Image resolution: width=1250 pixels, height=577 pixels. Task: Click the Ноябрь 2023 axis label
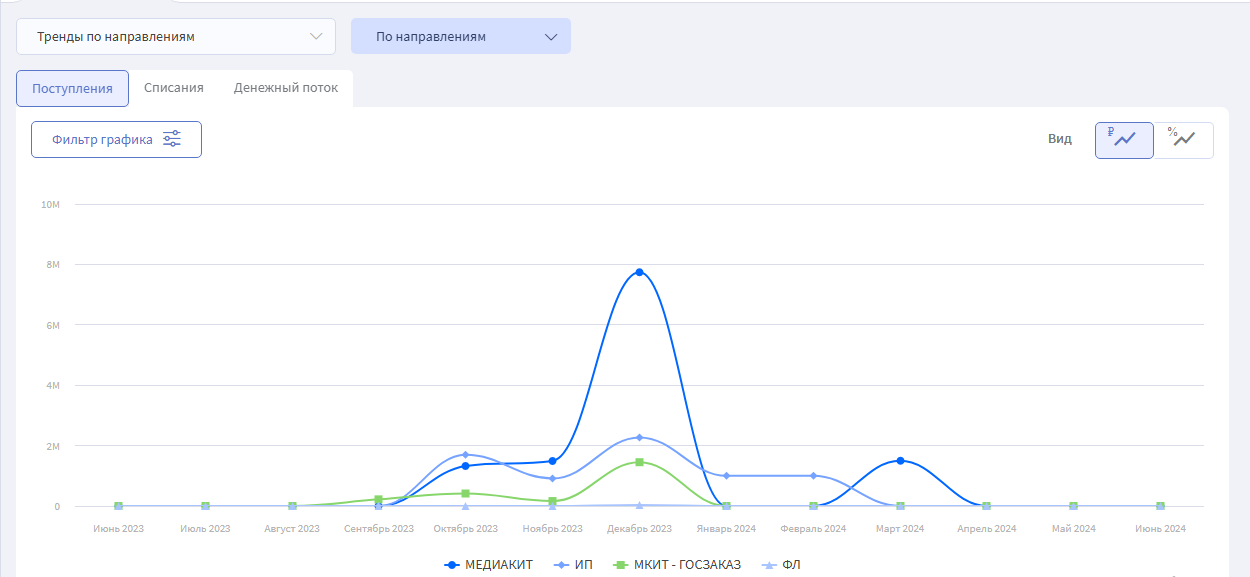coord(552,528)
